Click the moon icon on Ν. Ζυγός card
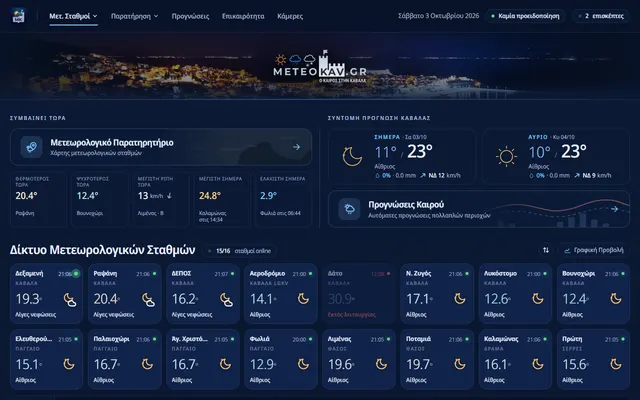 pos(460,299)
